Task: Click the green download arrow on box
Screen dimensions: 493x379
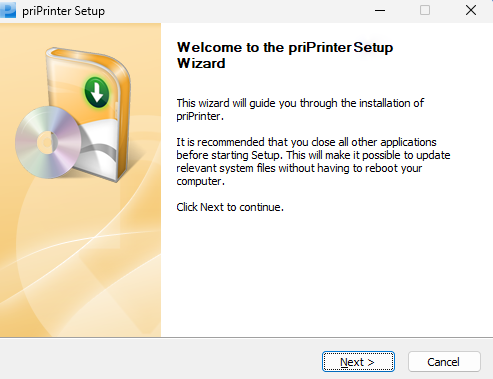Action: [x=97, y=92]
